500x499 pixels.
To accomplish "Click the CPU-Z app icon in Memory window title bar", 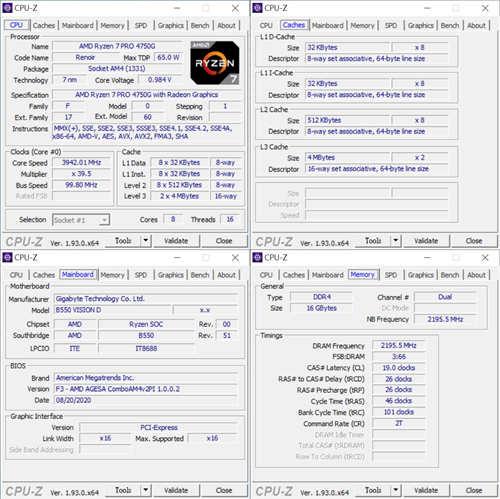I will pyautogui.click(x=257, y=258).
